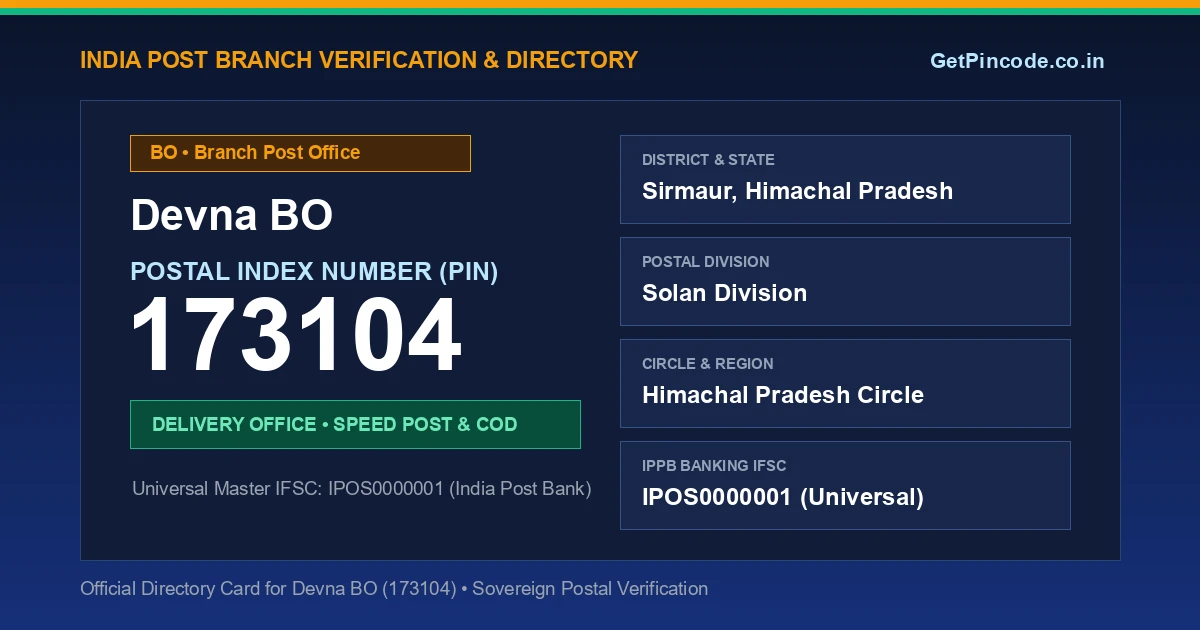
Task: Open the Postal Division info card
Action: pyautogui.click(x=845, y=281)
